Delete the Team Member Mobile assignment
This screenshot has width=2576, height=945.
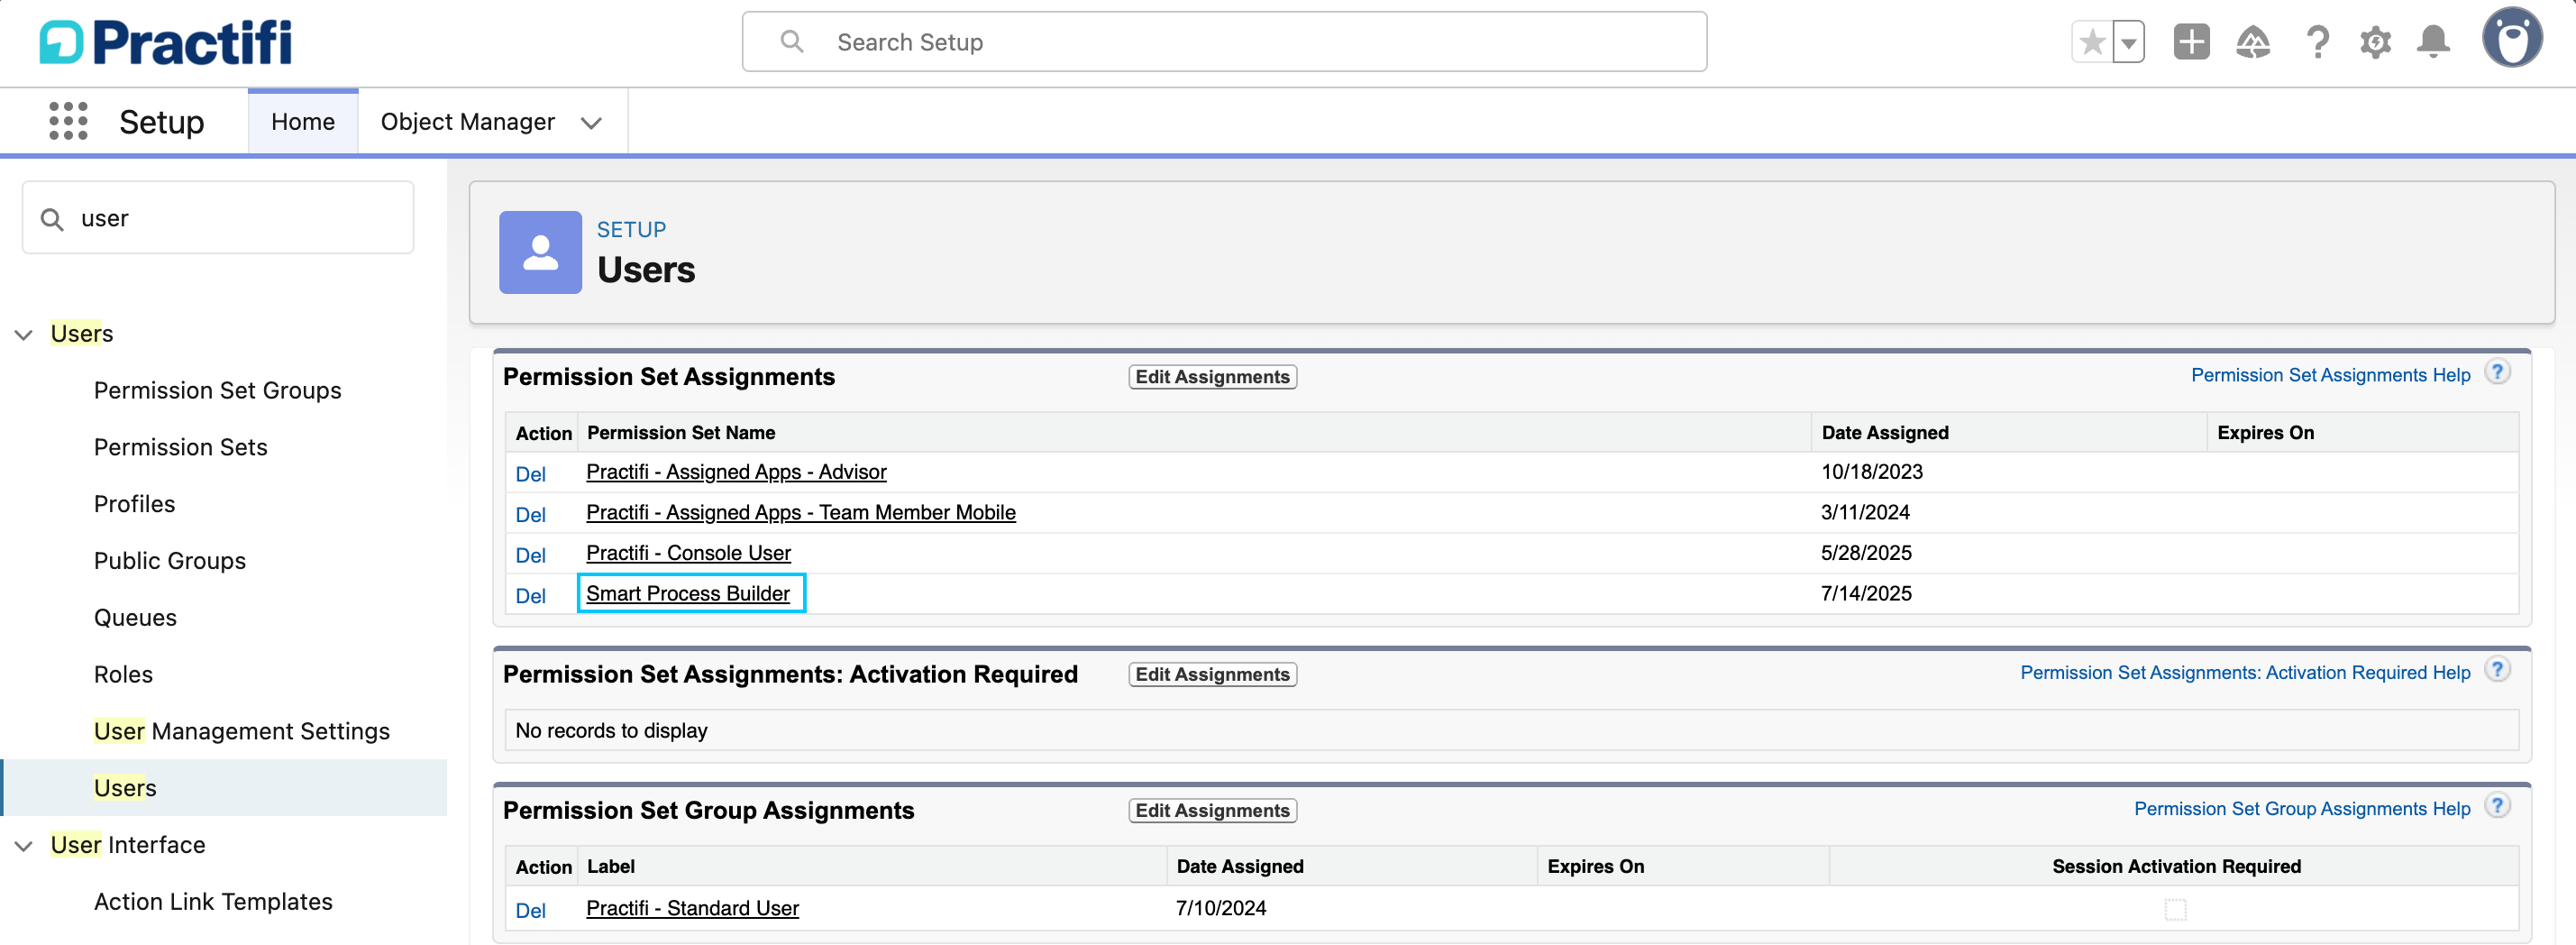pos(530,515)
